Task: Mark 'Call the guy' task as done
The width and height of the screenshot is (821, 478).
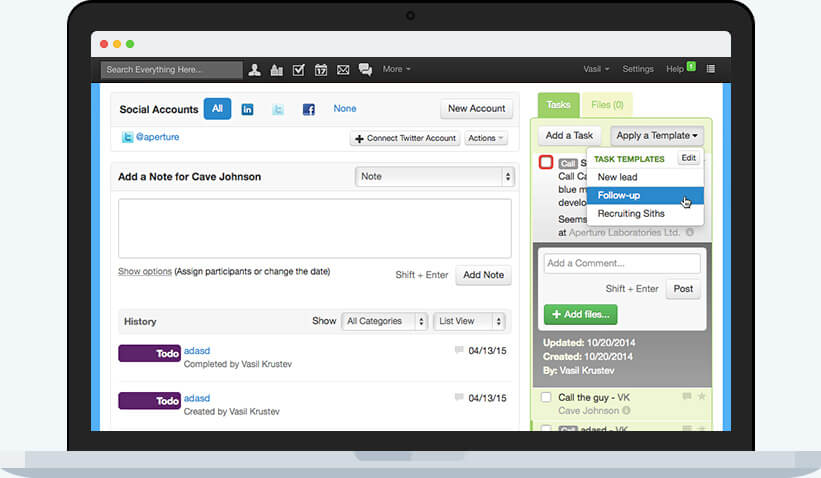Action: tap(546, 397)
